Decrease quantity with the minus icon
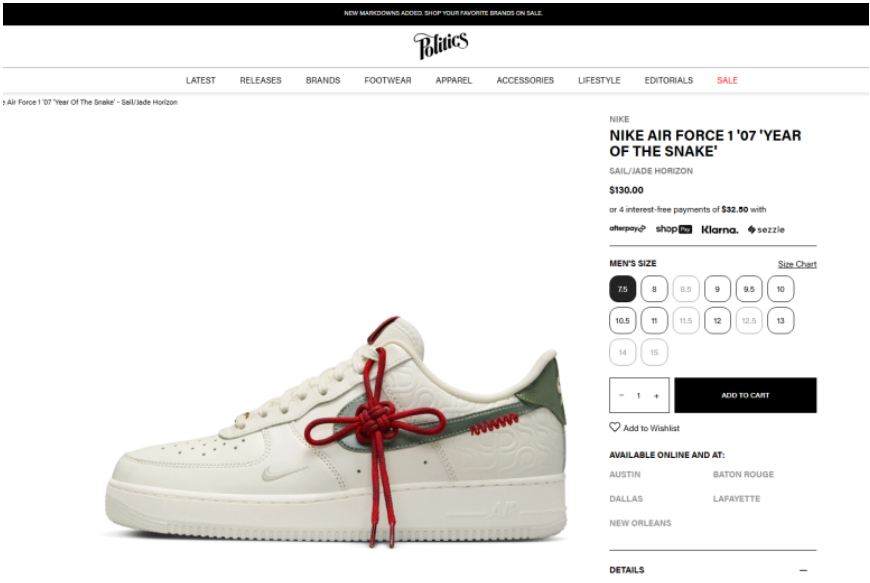 [621, 396]
